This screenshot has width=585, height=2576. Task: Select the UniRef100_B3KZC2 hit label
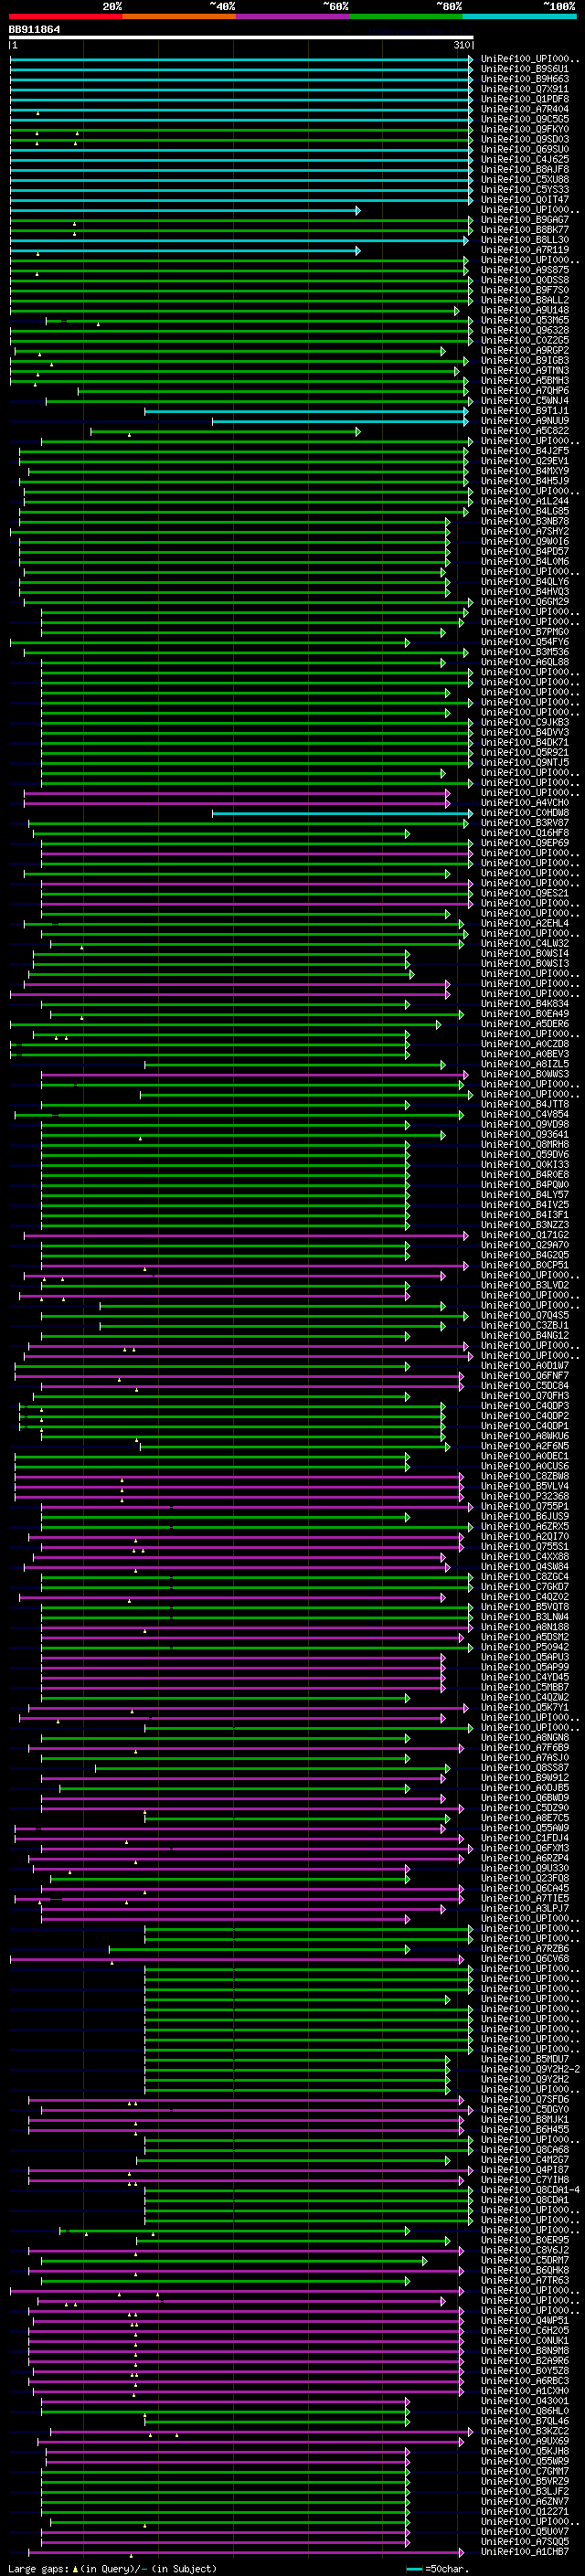point(525,2431)
